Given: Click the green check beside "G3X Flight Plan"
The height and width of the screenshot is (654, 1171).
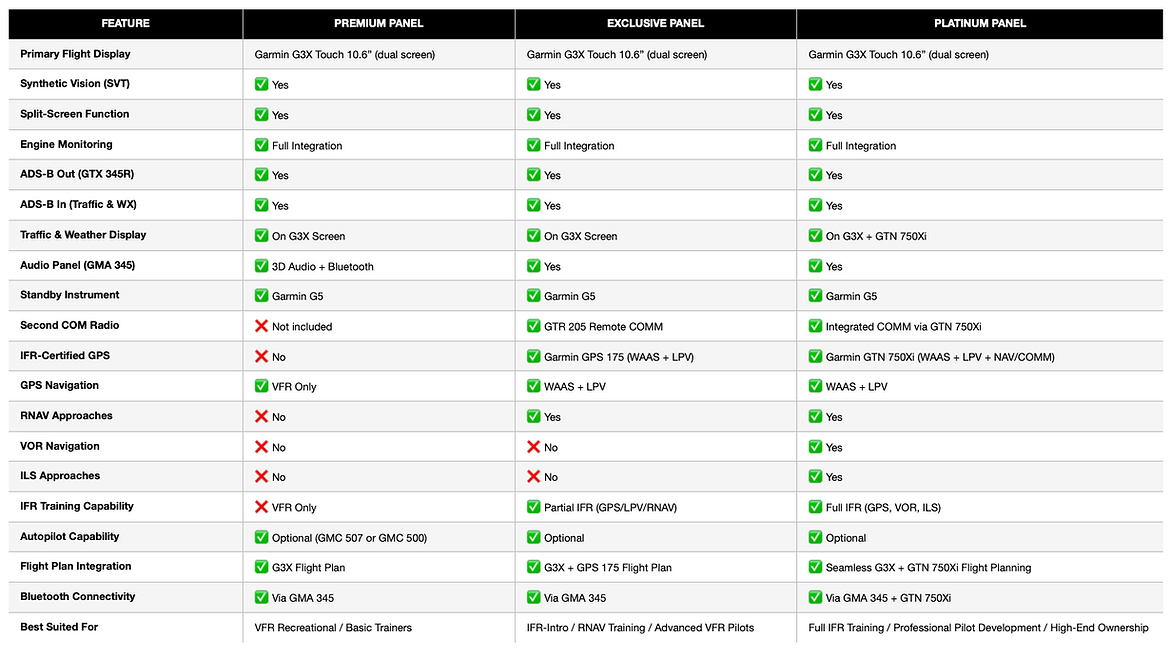Looking at the screenshot, I should pyautogui.click(x=261, y=567).
